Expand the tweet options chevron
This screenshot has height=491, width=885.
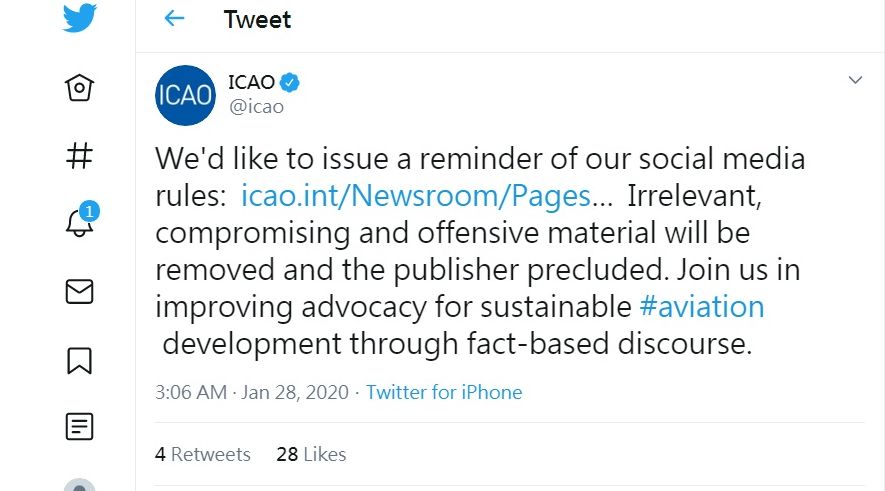coord(855,80)
